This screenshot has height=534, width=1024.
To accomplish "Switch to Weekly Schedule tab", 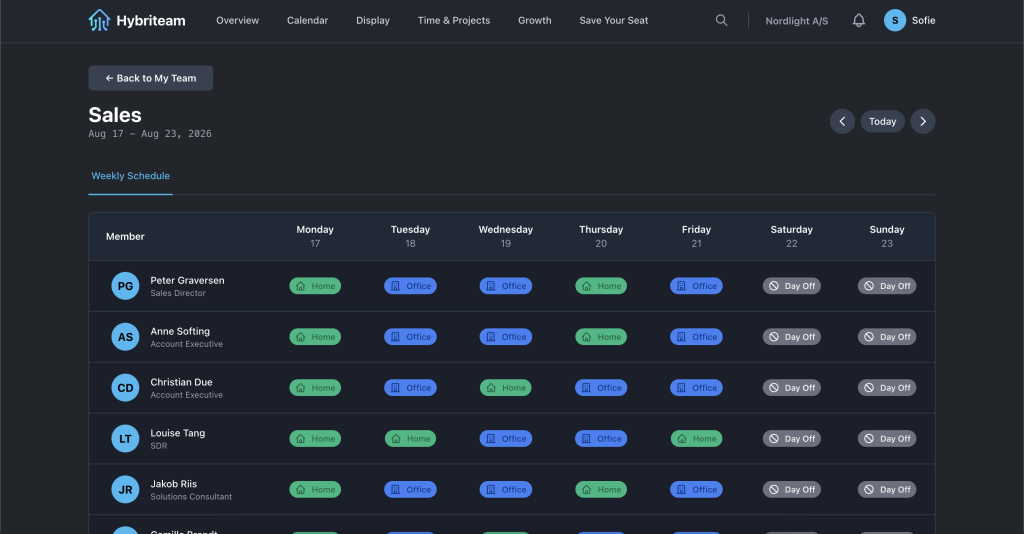I will tap(131, 176).
